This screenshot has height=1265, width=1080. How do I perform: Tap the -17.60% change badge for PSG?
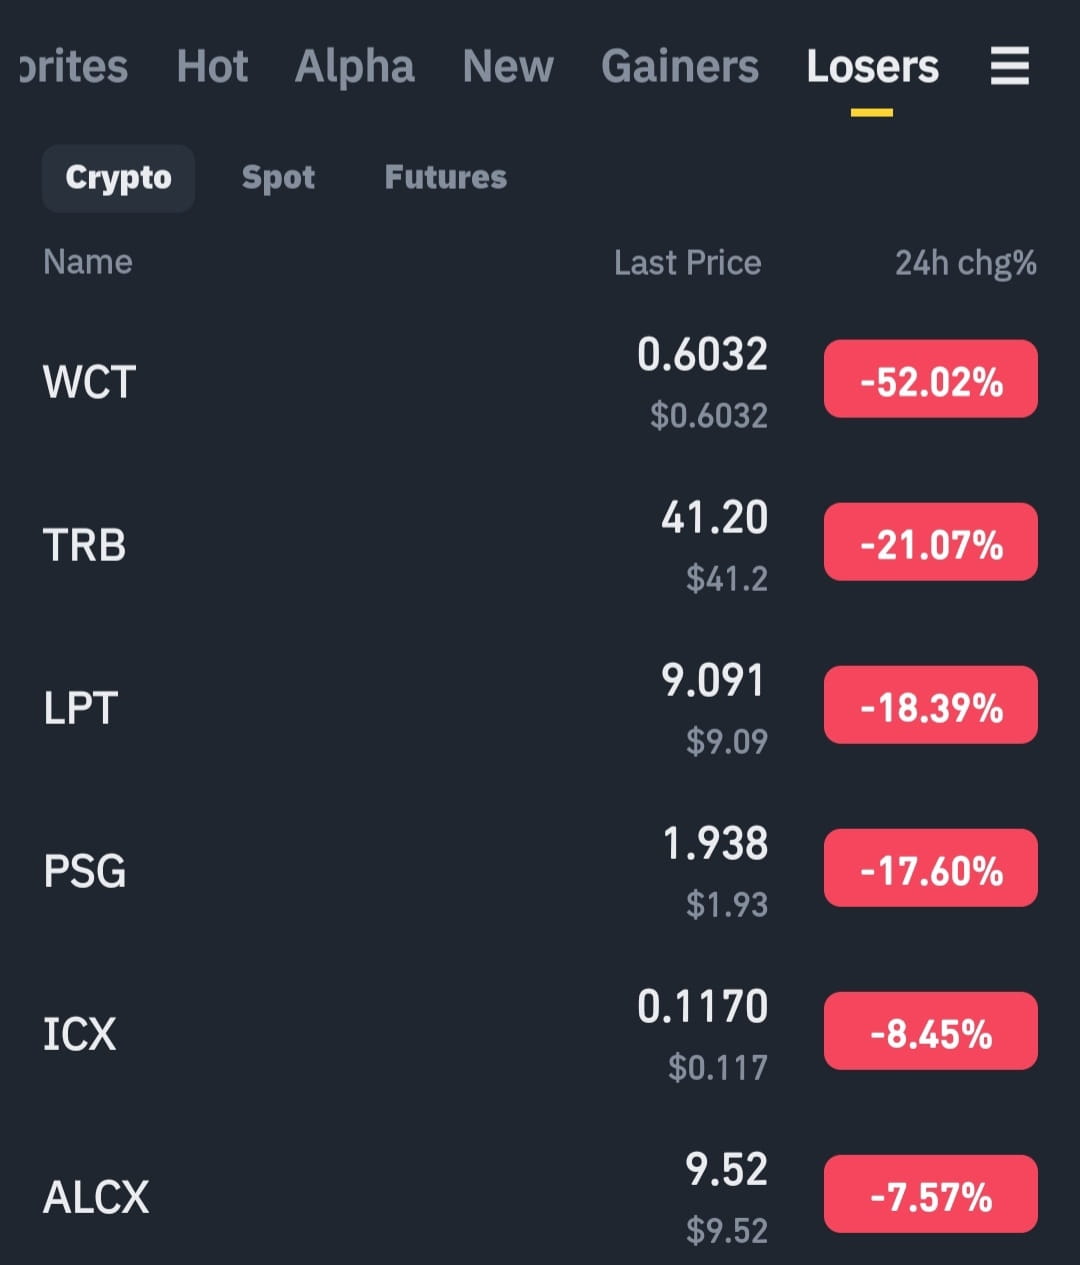pyautogui.click(x=931, y=868)
